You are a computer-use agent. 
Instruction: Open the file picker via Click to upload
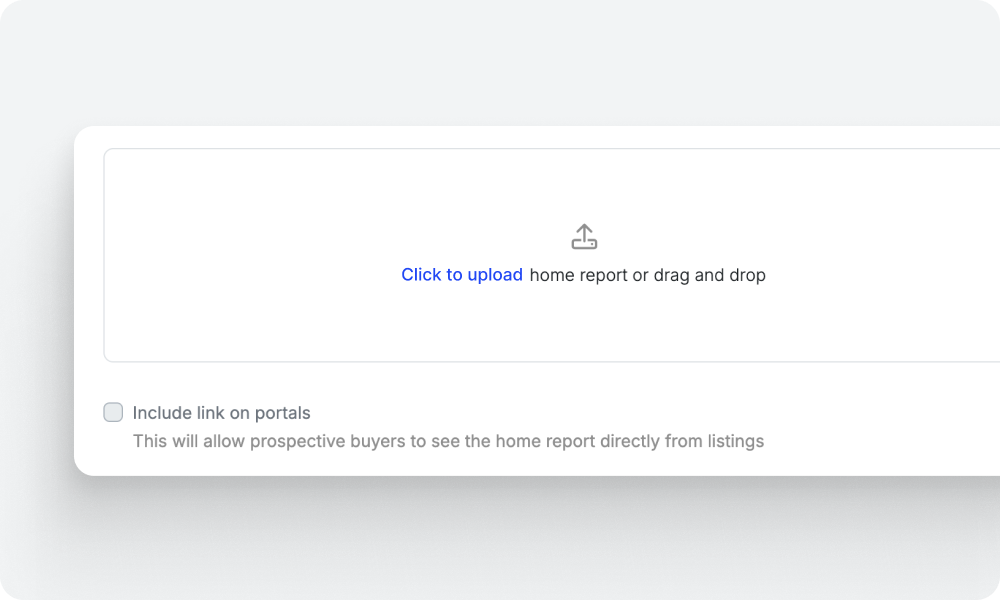tap(462, 275)
